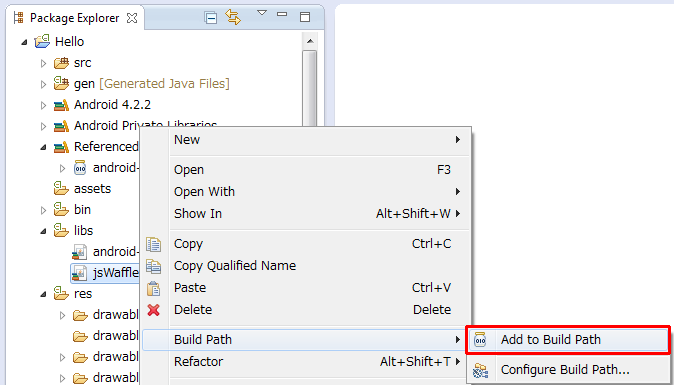Open the Package Explorer View Menu triangle
Viewport: 674px width, 385px height.
point(262,13)
